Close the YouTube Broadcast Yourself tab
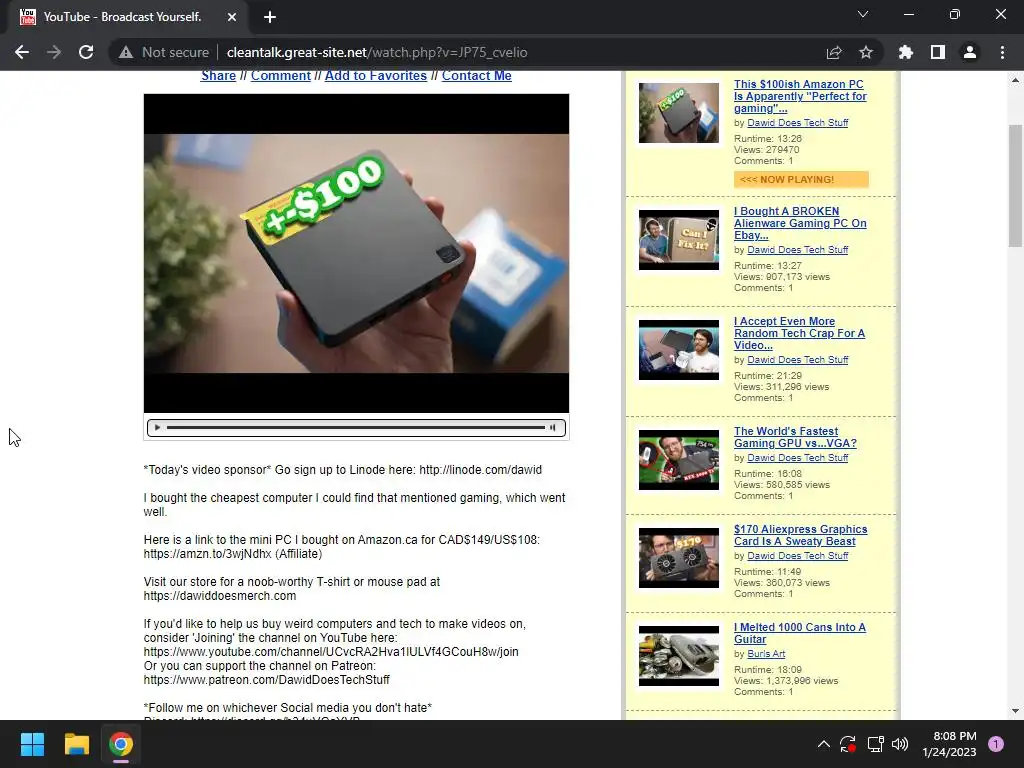1024x768 pixels. [232, 17]
